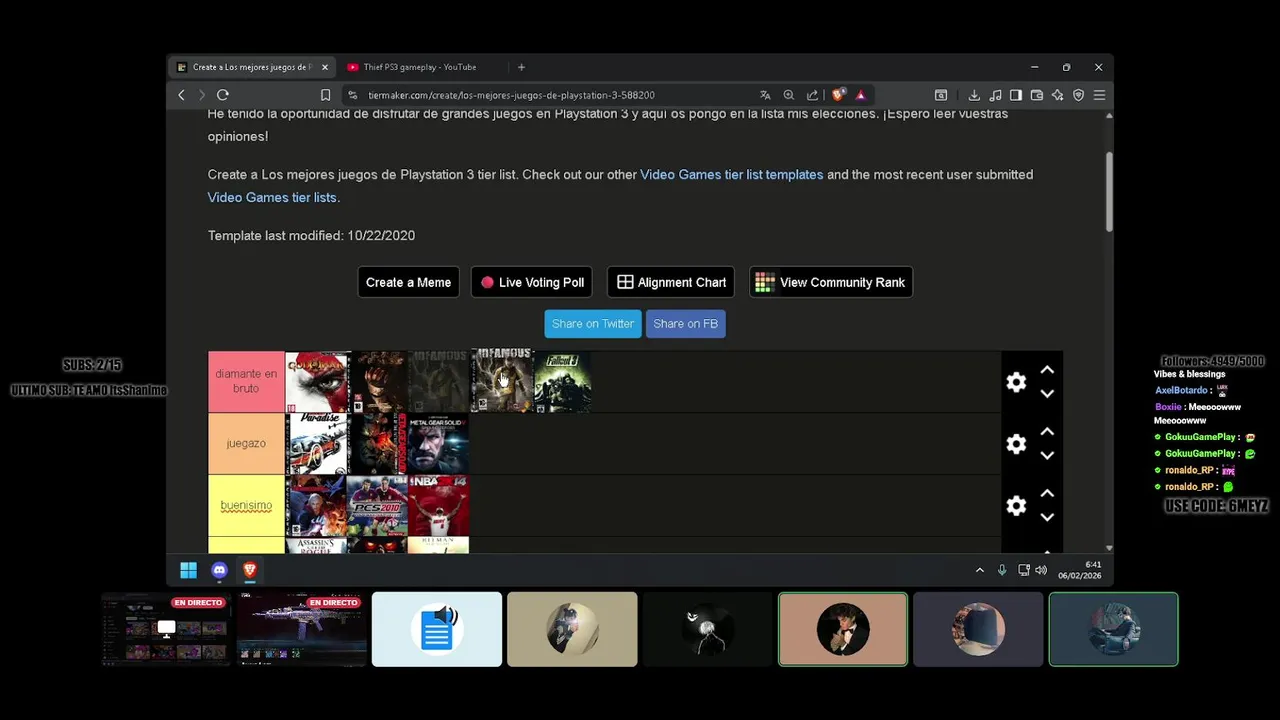Select the PES 2010 game cover
Viewport: 1280px width, 720px height.
coord(377,505)
